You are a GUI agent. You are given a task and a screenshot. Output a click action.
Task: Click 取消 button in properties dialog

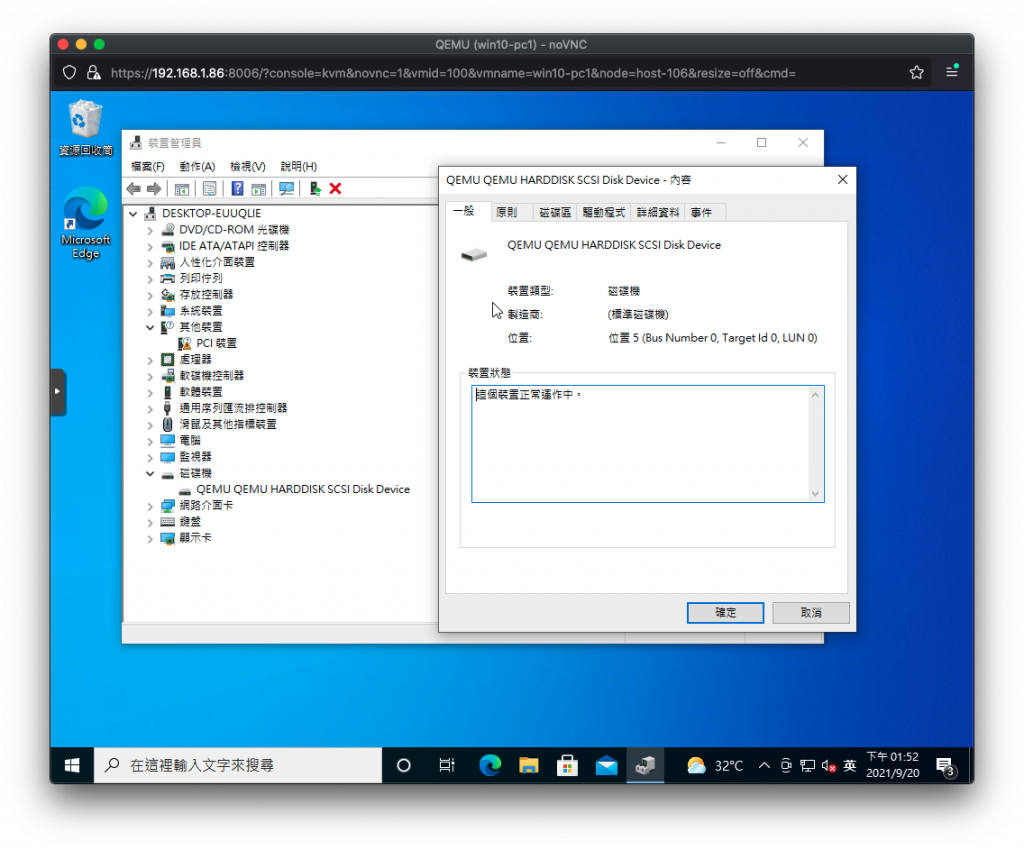point(810,612)
